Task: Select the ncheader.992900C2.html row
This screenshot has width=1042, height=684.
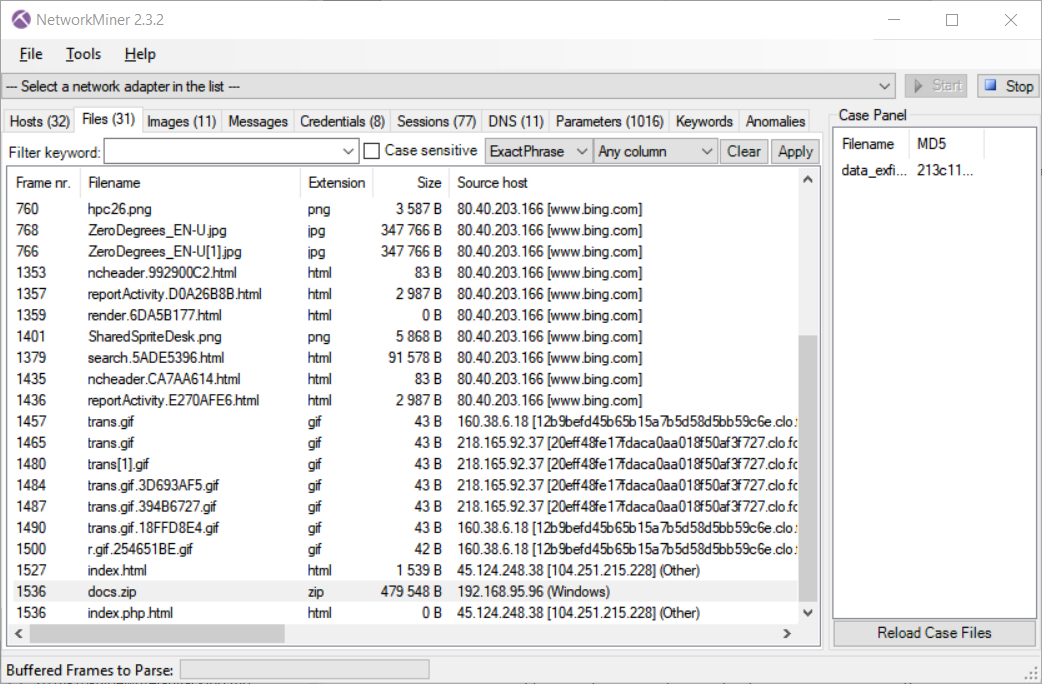Action: click(404, 273)
